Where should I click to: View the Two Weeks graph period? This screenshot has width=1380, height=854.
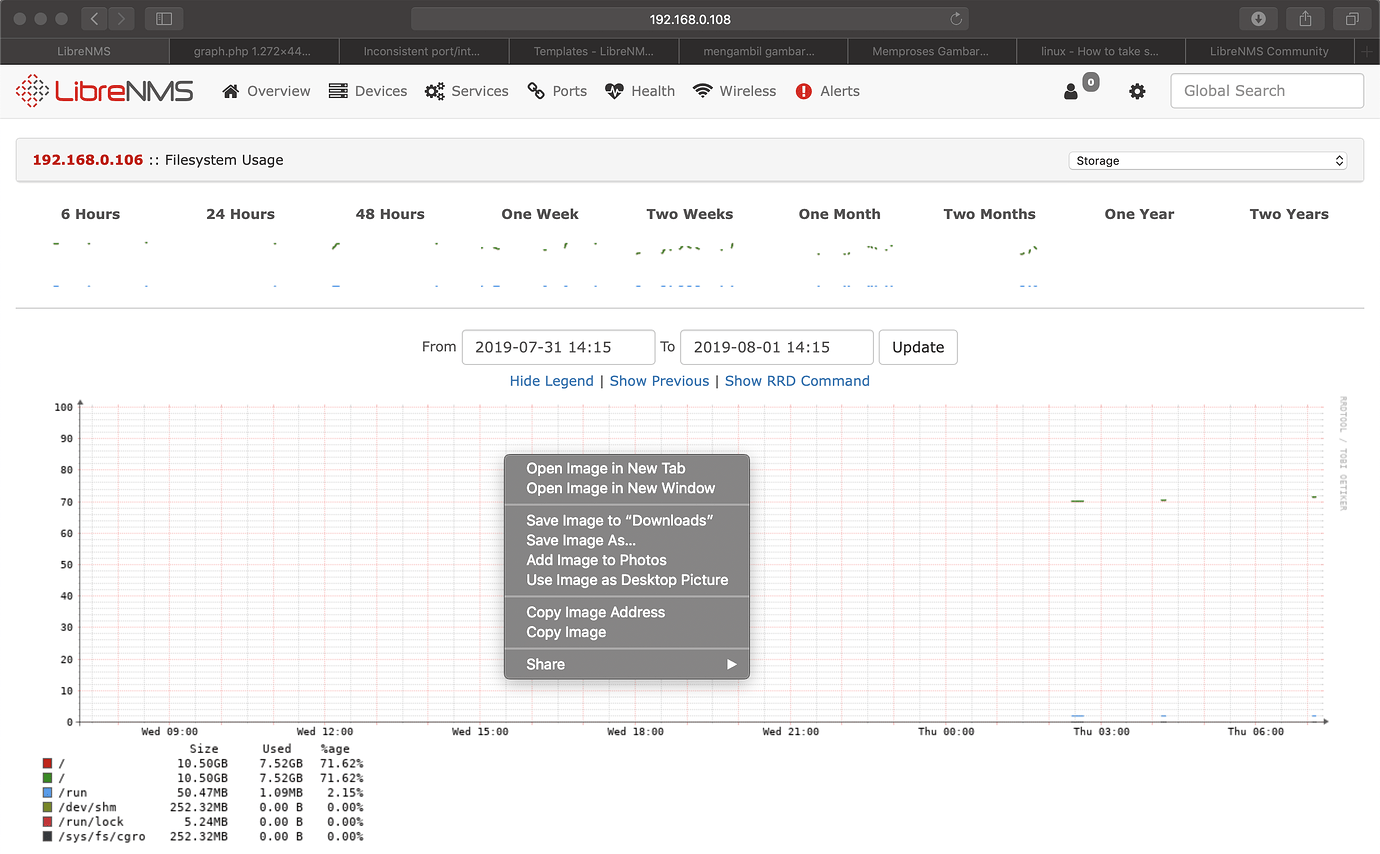click(689, 214)
